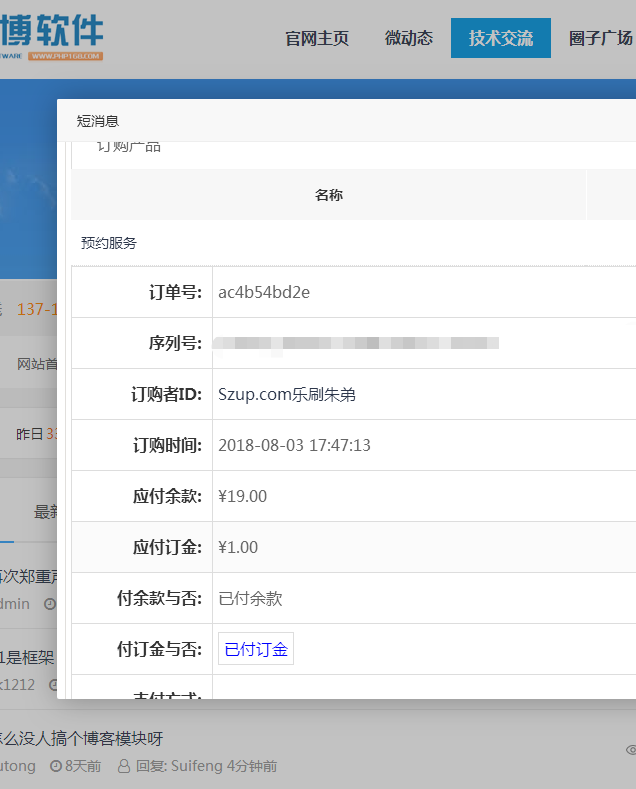This screenshot has height=789, width=636.
Task: Click the 已付余款 status text
Action: click(250, 598)
